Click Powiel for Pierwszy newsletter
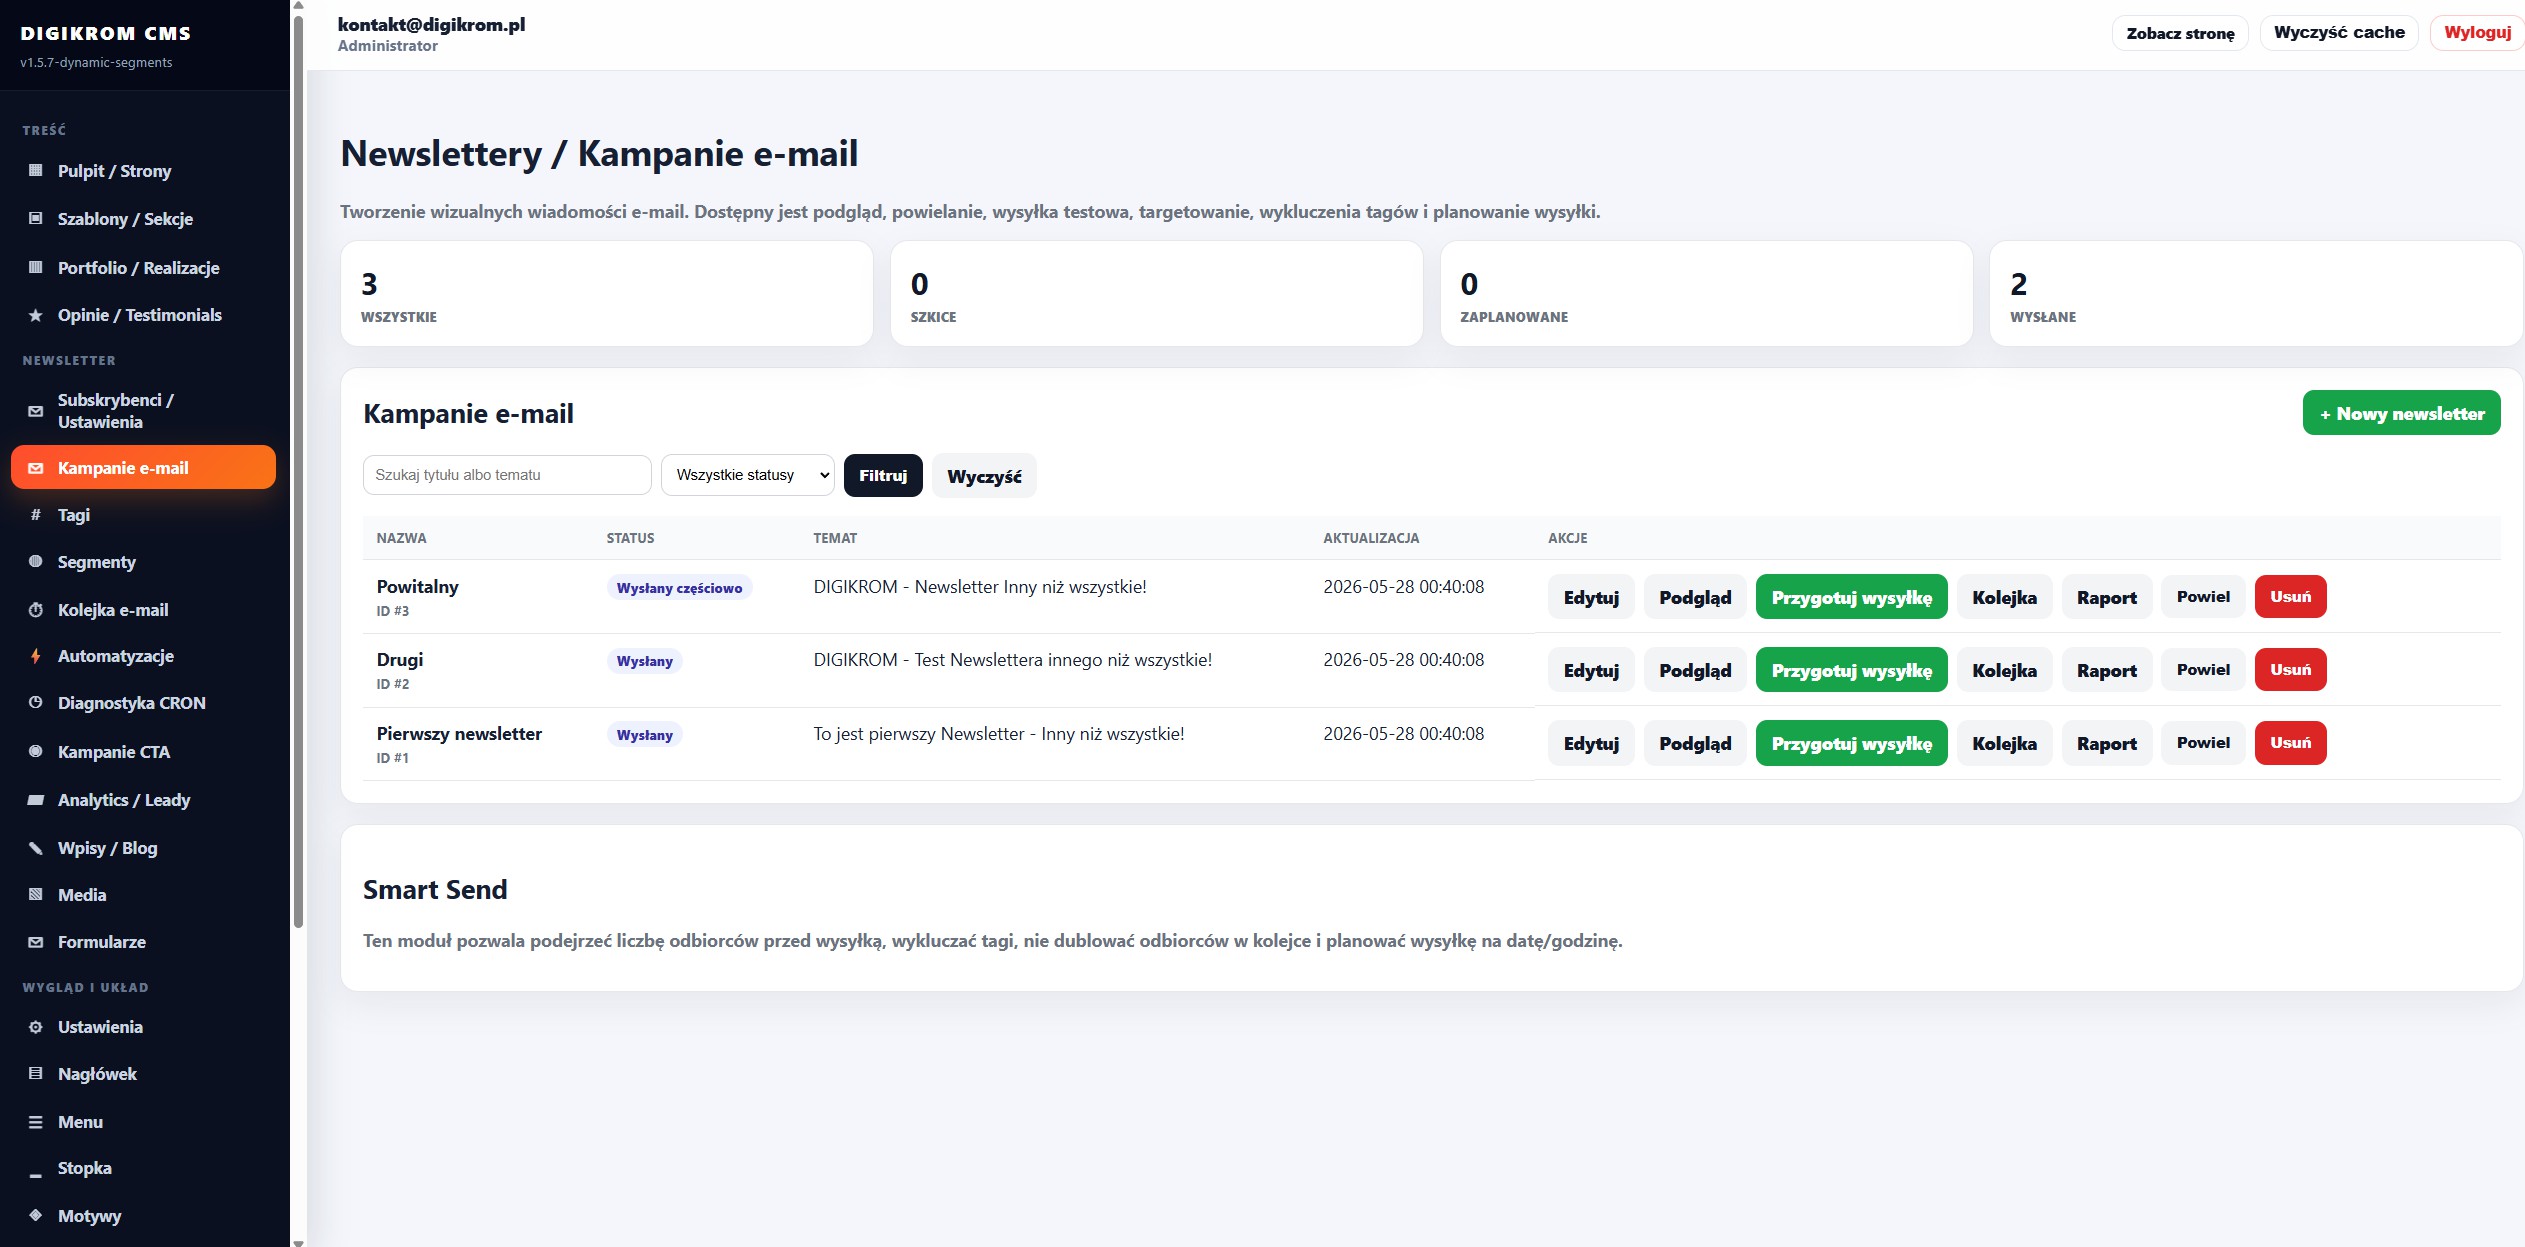 point(2203,742)
